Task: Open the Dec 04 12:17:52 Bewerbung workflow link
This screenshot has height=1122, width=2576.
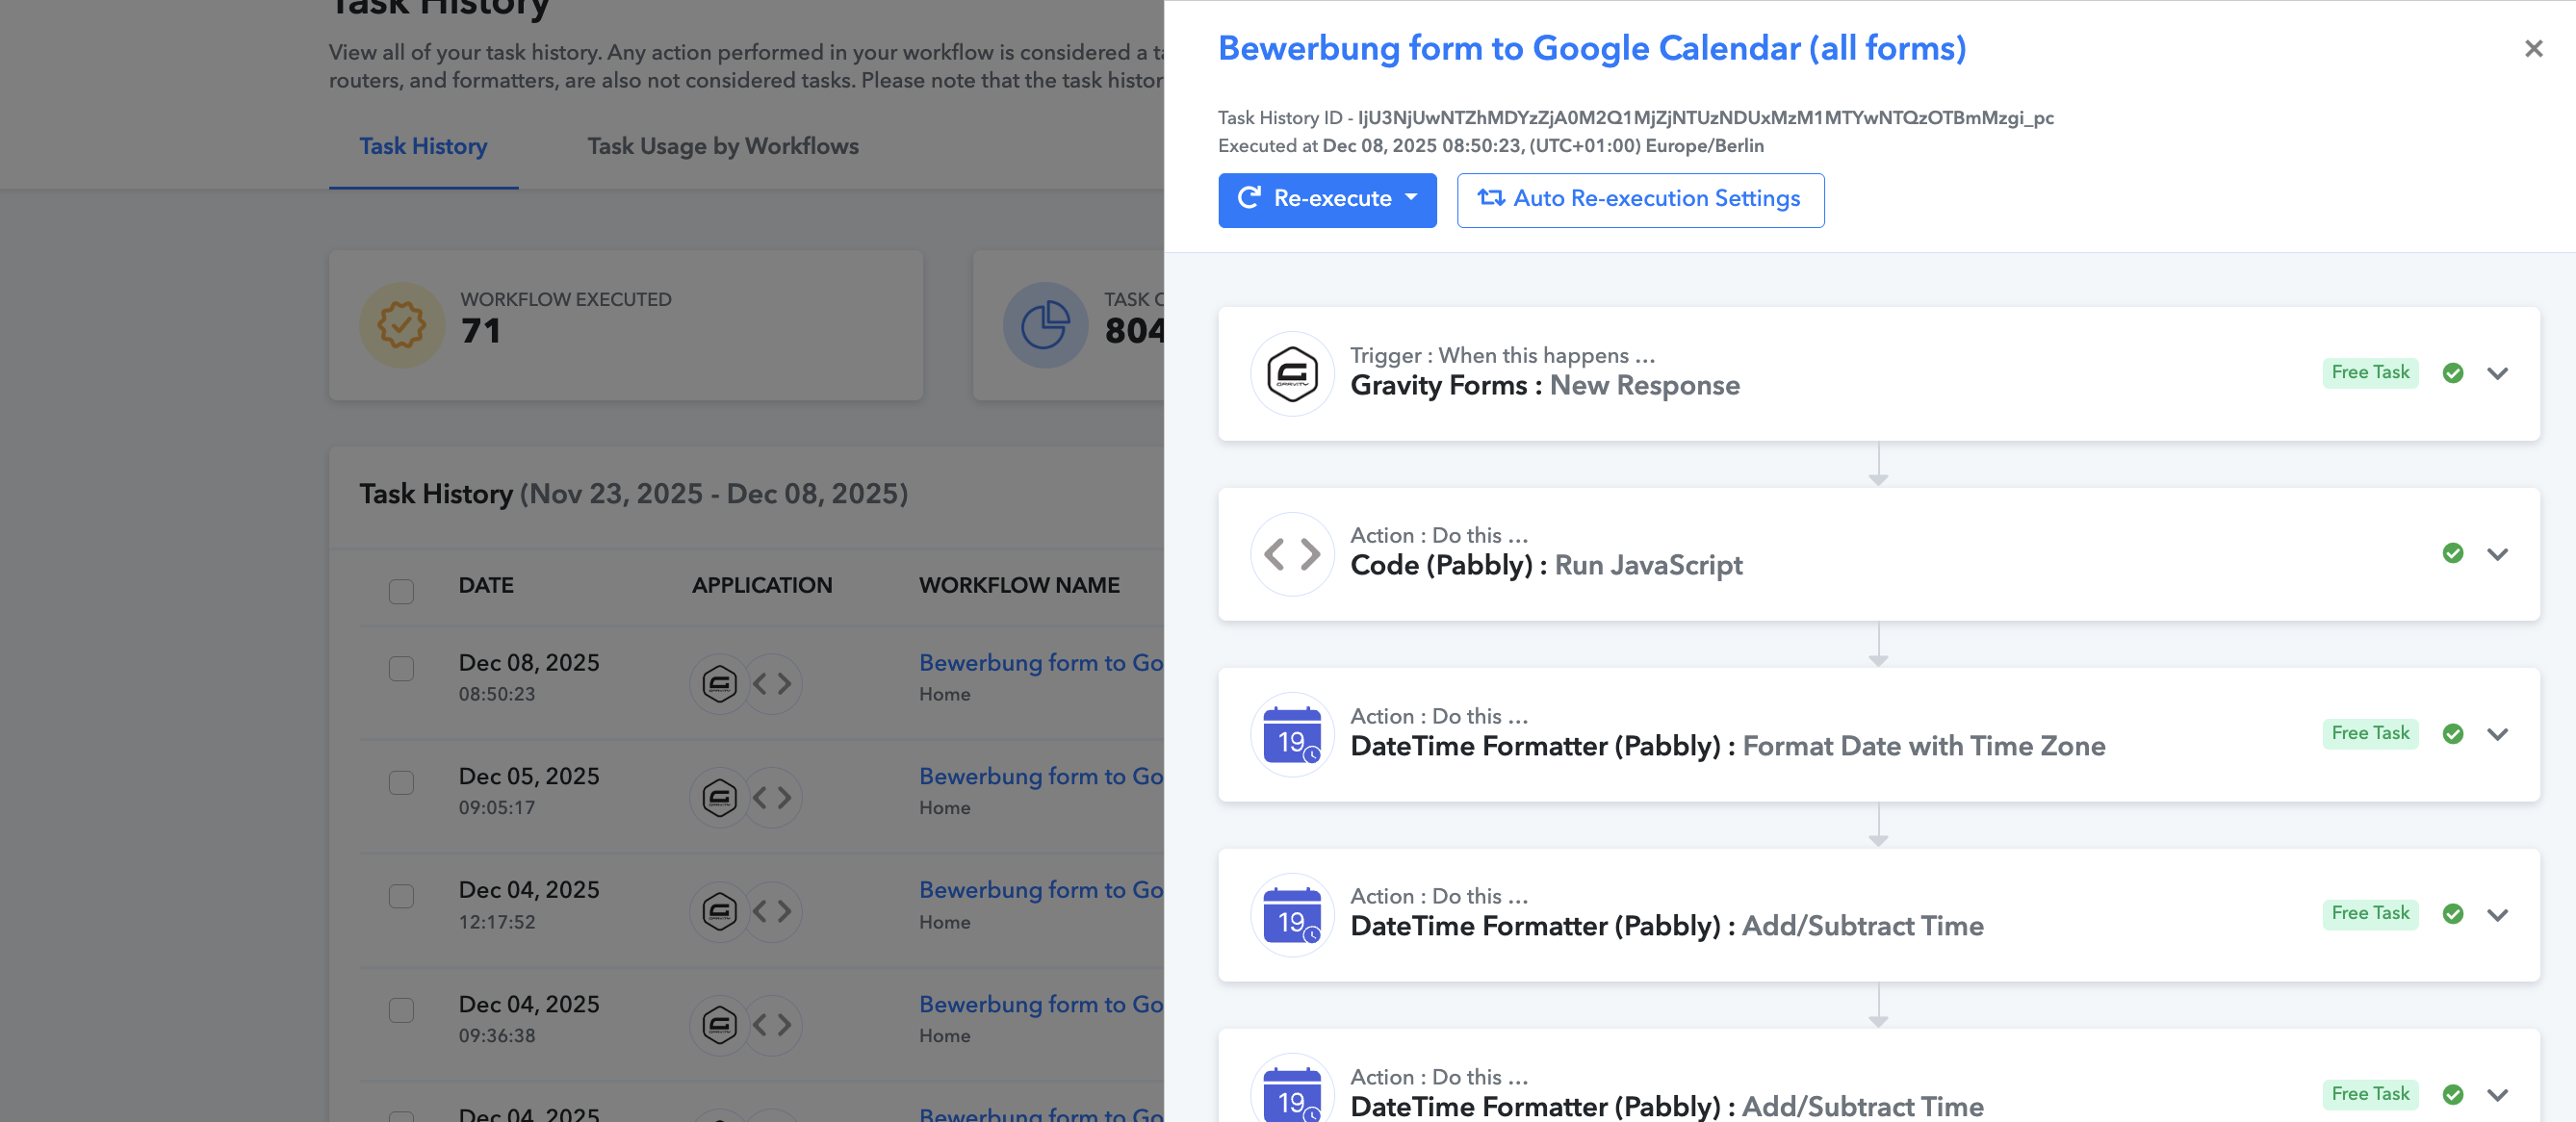Action: tap(1040, 890)
